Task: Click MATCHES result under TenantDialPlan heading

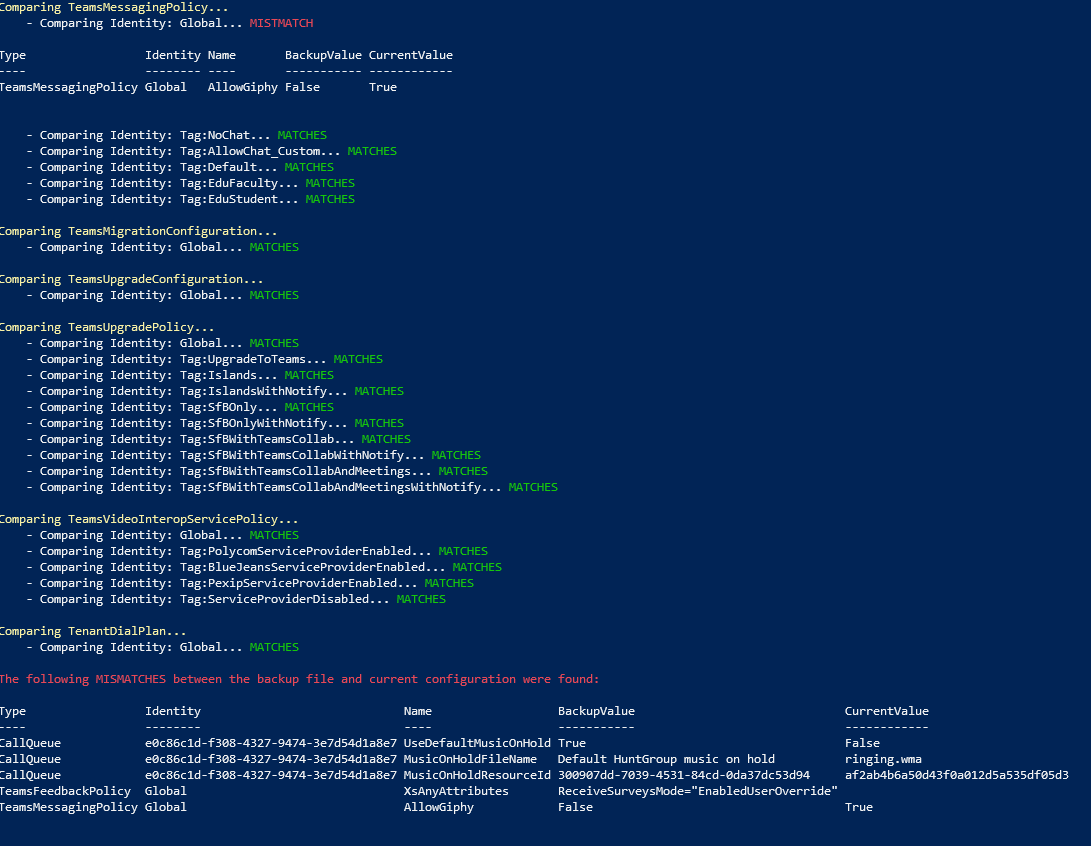Action: coord(274,647)
